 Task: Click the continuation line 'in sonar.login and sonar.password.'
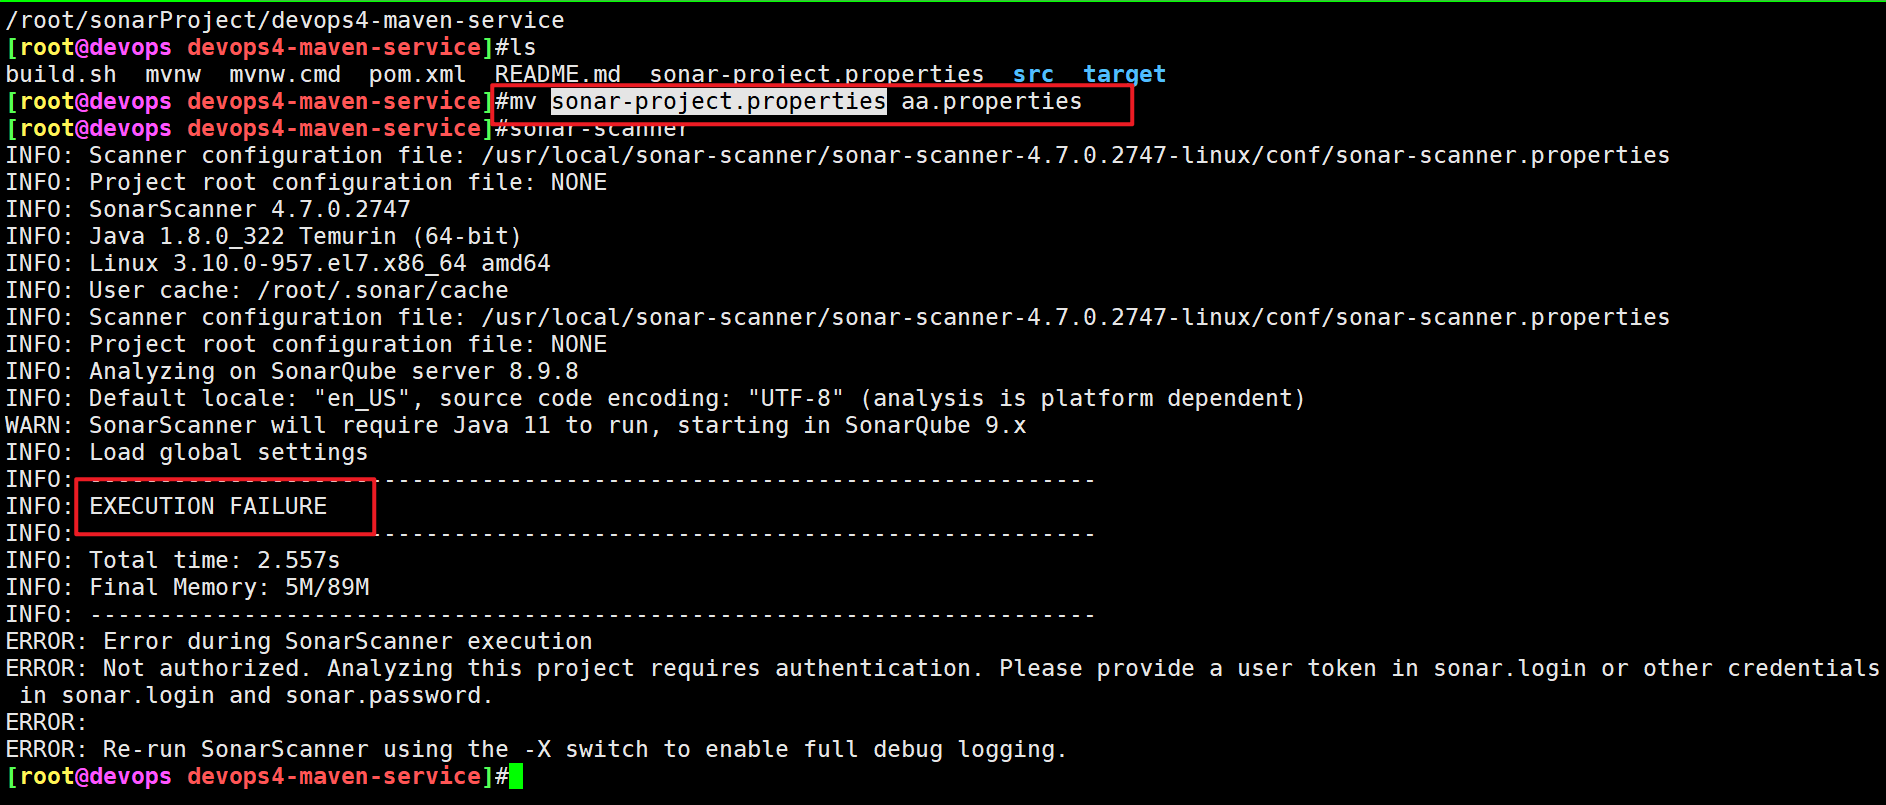[x=256, y=695]
